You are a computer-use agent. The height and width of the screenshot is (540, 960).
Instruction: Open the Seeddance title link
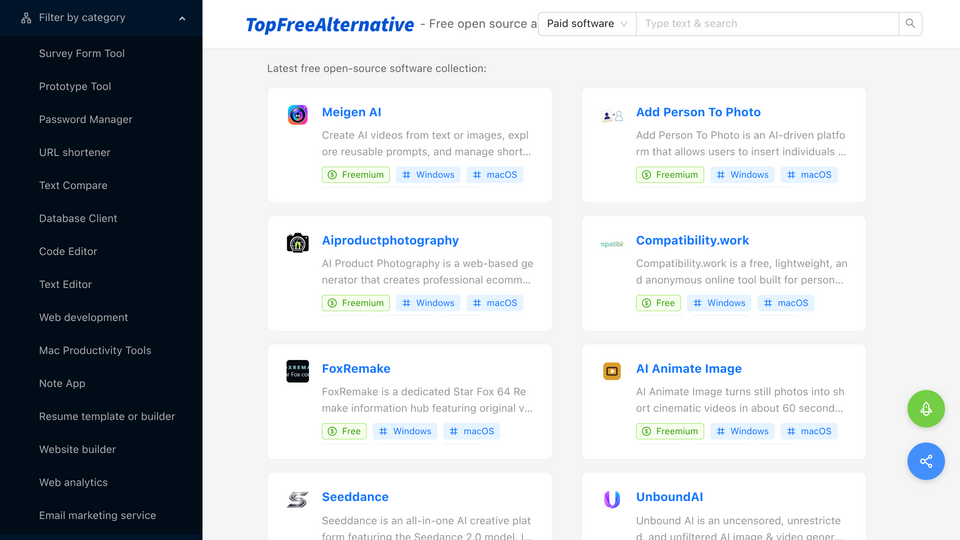[x=355, y=497]
